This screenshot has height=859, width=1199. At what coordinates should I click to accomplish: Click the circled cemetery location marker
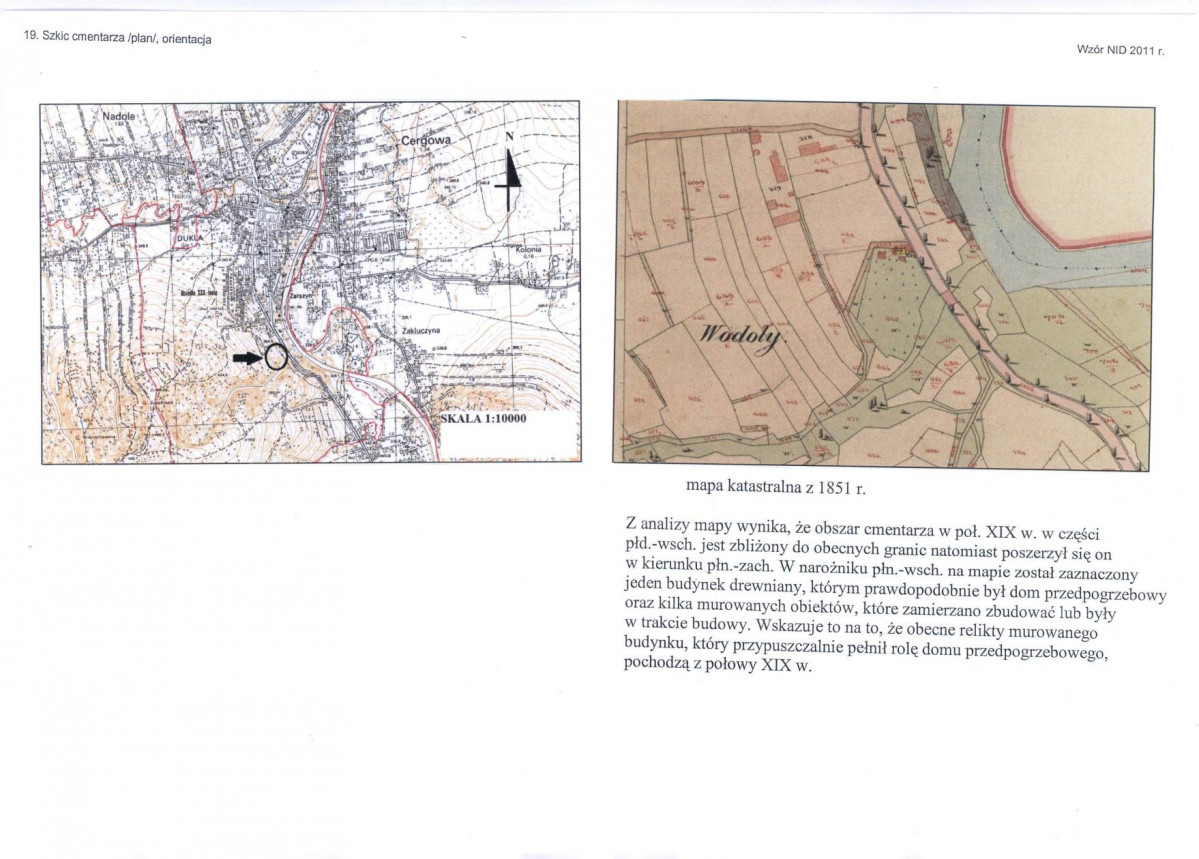coord(276,356)
